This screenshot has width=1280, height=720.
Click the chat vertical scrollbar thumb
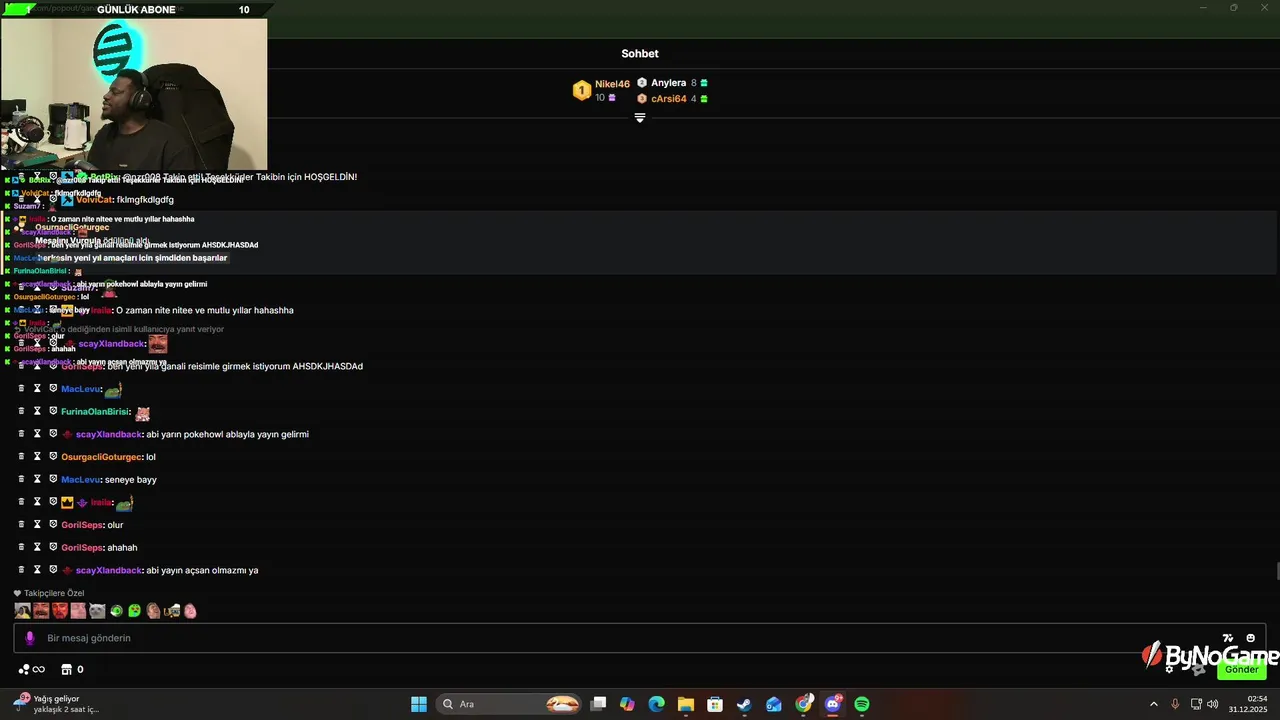1278,571
